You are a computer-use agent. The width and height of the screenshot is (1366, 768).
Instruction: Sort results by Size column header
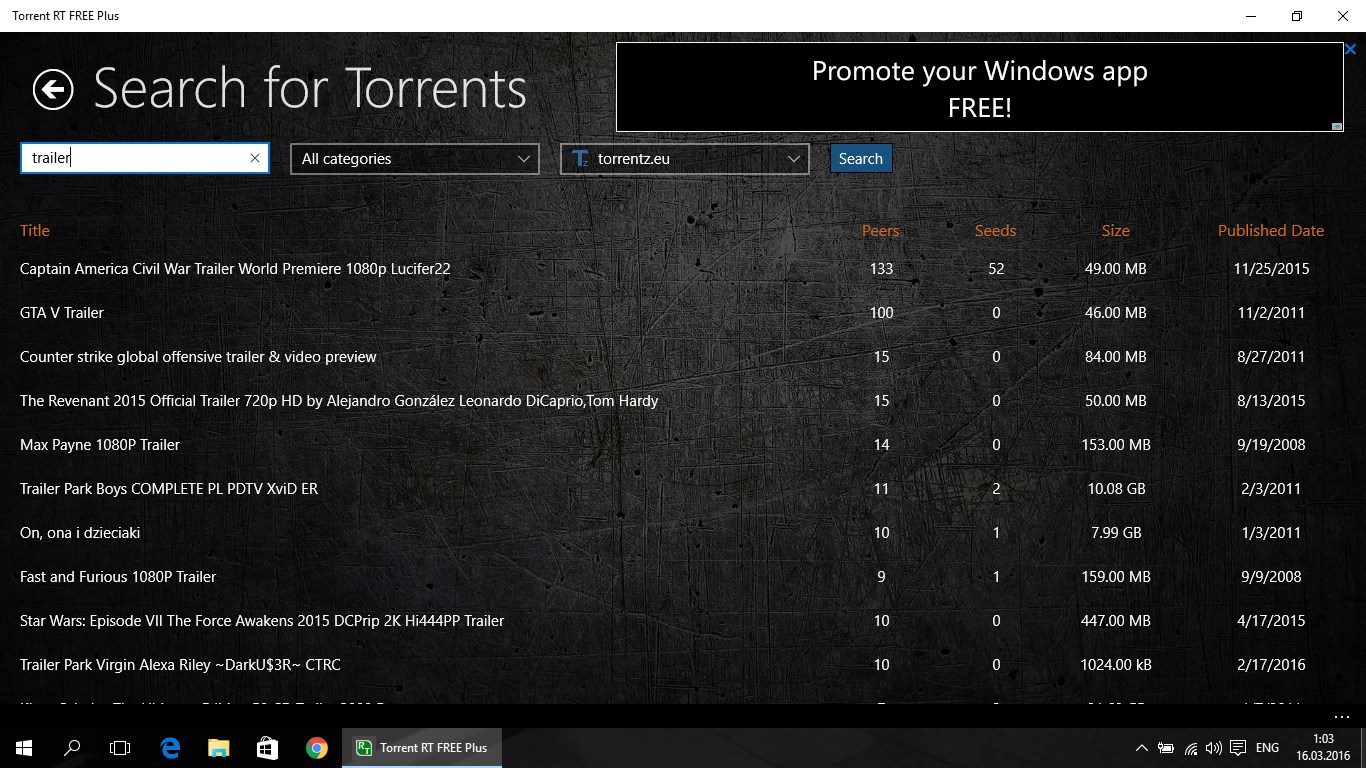point(1116,230)
